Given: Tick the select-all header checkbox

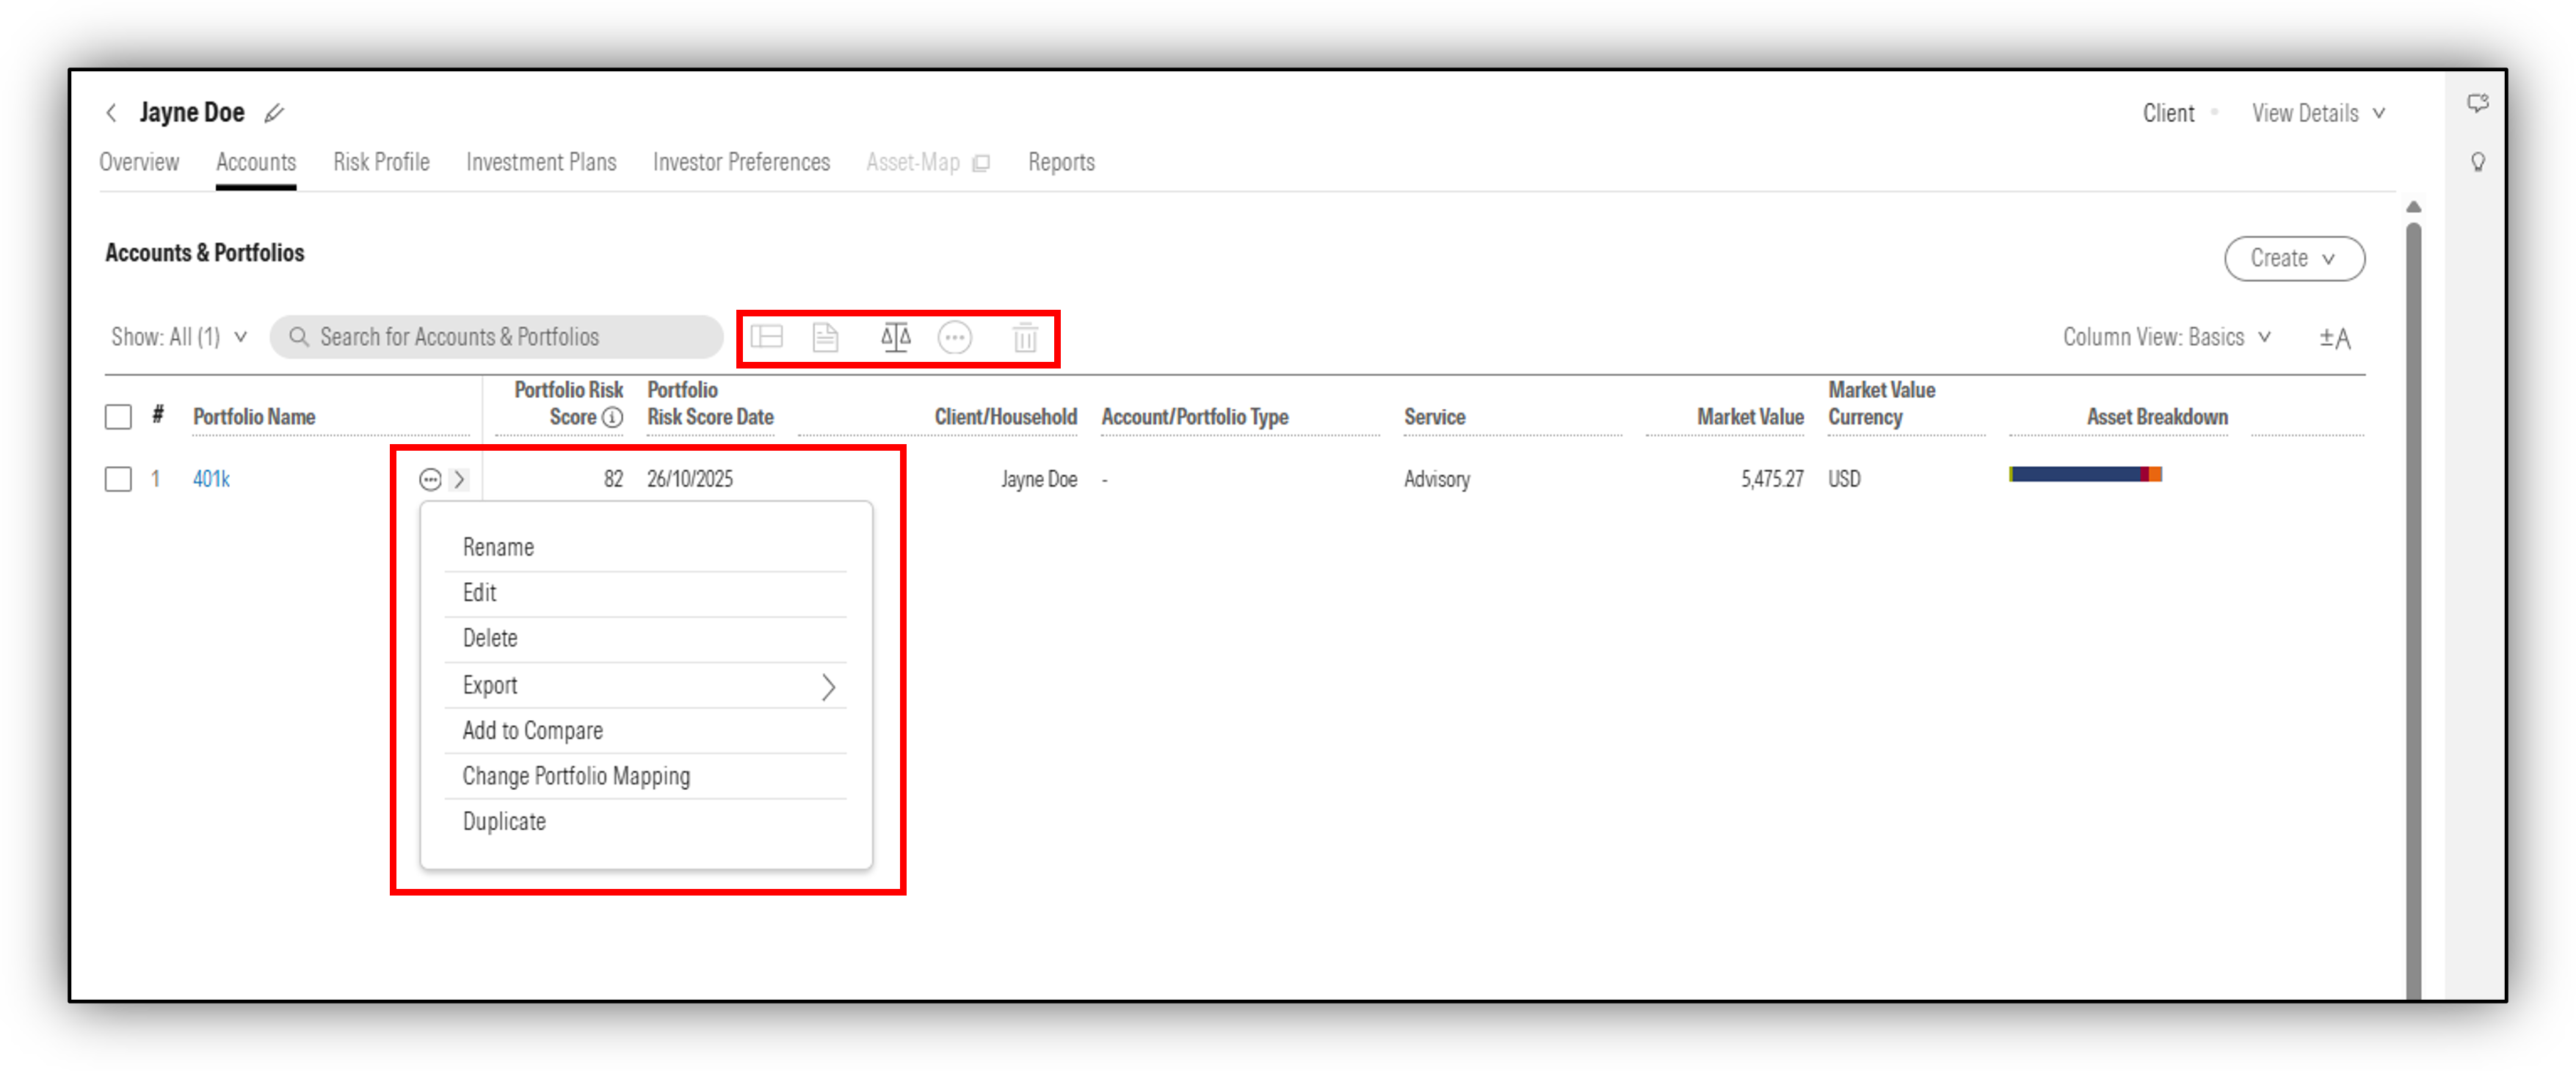Looking at the screenshot, I should point(118,417).
